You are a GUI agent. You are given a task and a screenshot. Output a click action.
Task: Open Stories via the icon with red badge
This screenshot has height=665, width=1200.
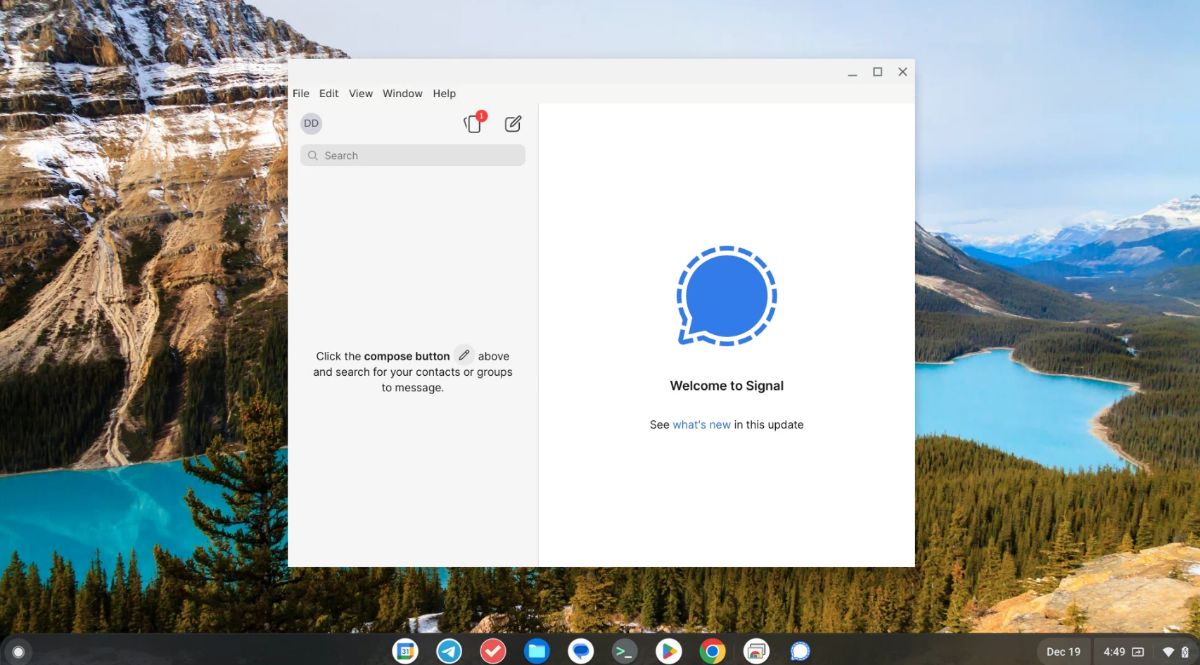472,123
